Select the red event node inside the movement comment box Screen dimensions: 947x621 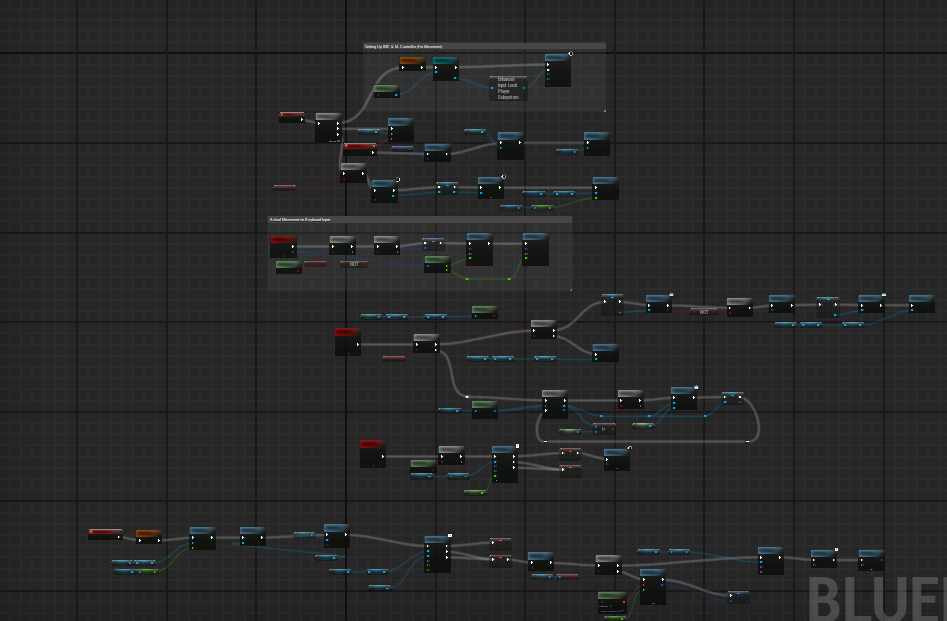click(x=283, y=246)
